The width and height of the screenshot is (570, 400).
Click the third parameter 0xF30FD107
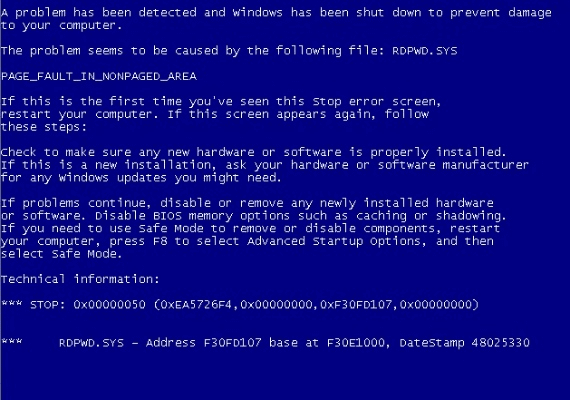(356, 304)
